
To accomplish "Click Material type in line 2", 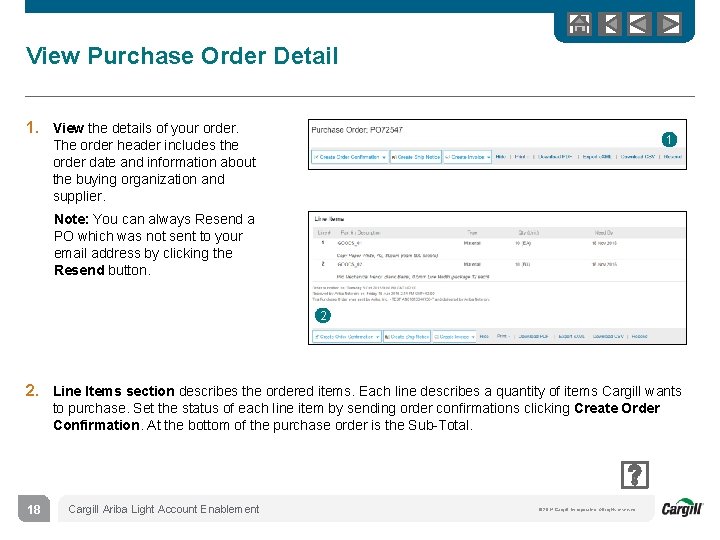I will click(x=472, y=264).
